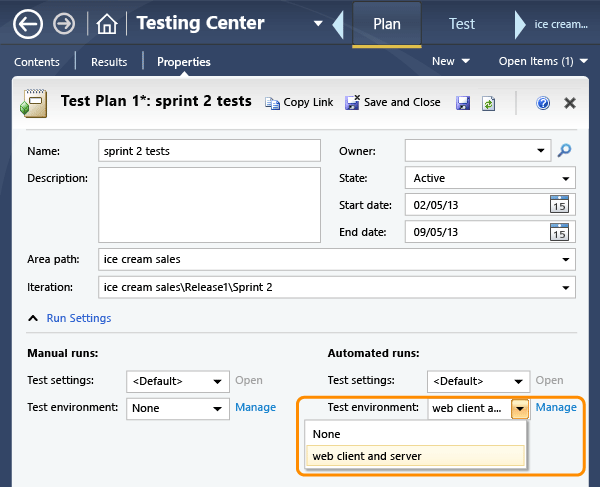
Task: Click the Copy Link button
Action: click(x=299, y=102)
